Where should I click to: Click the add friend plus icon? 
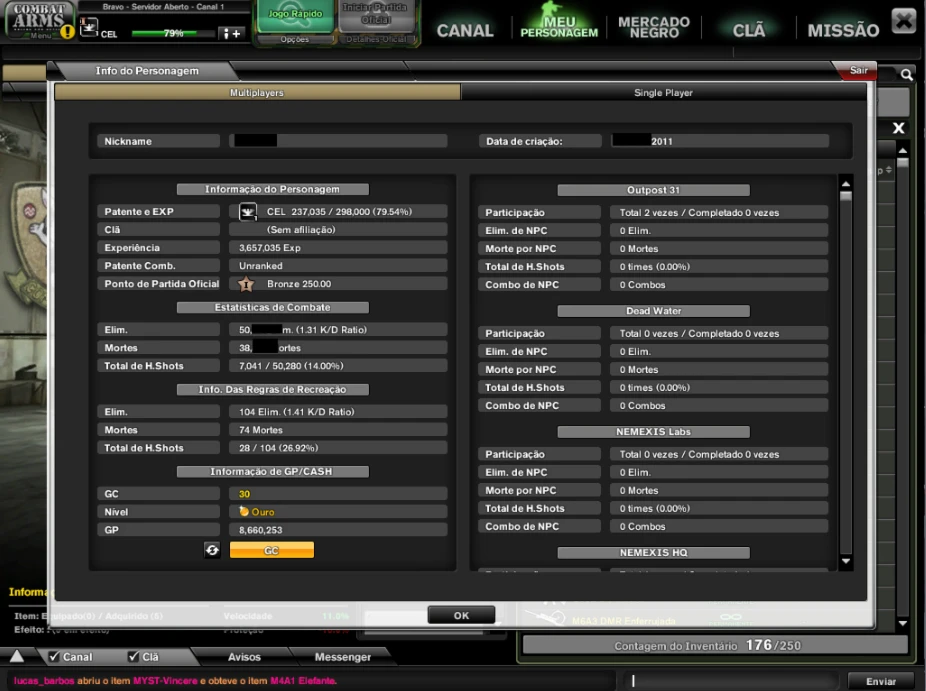coord(231,34)
